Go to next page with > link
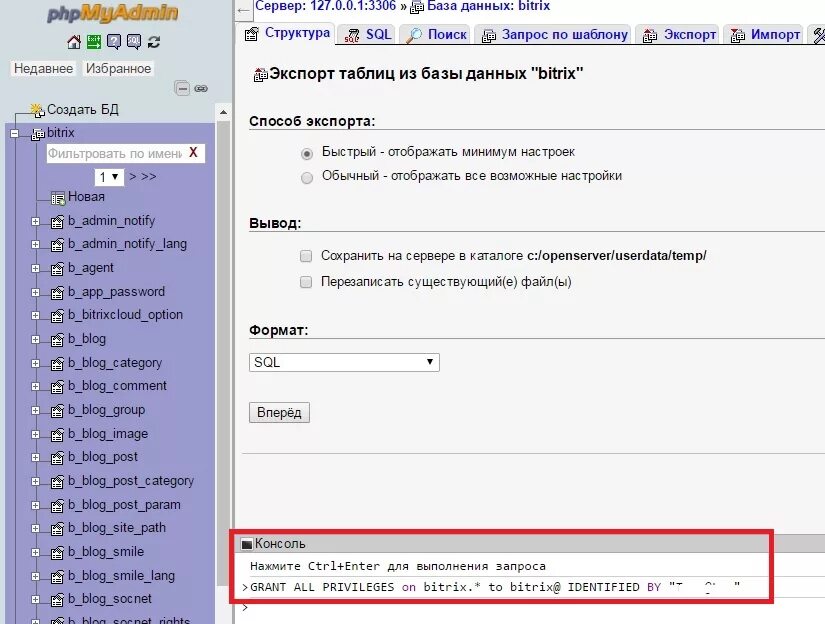Screen dimensions: 825x624 [133, 177]
